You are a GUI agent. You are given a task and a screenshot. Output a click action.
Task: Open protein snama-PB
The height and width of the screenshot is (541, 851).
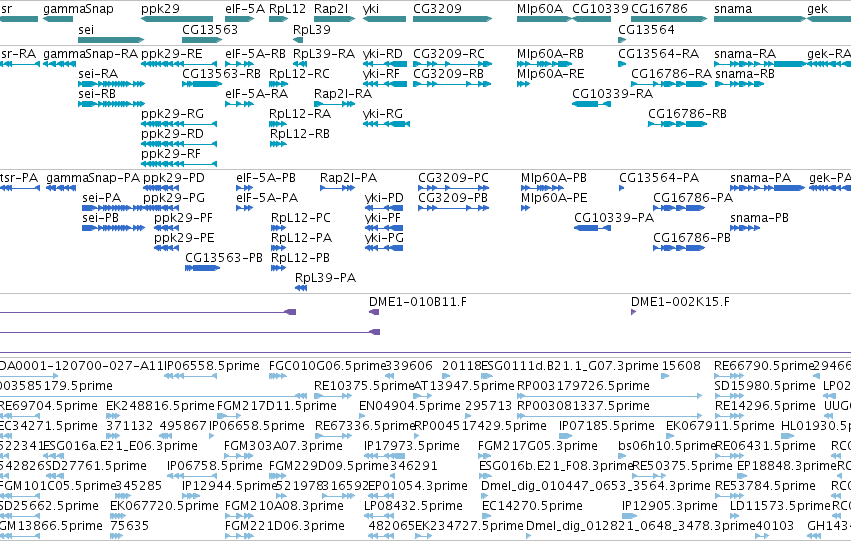pos(759,218)
